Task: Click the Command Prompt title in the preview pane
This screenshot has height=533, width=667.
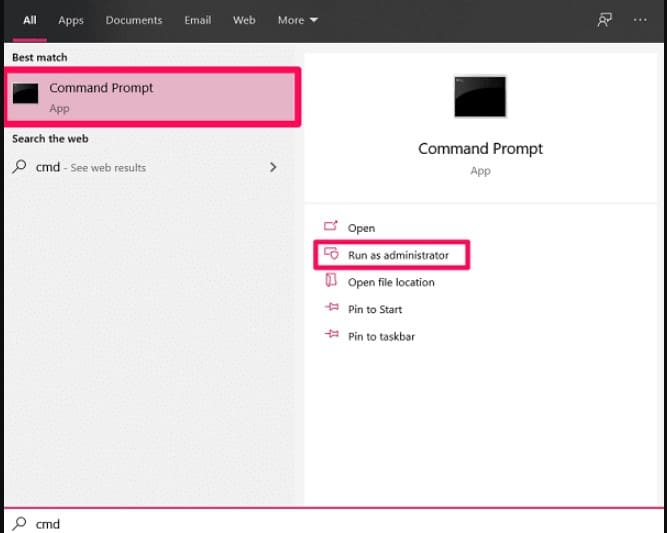Action: coord(480,148)
